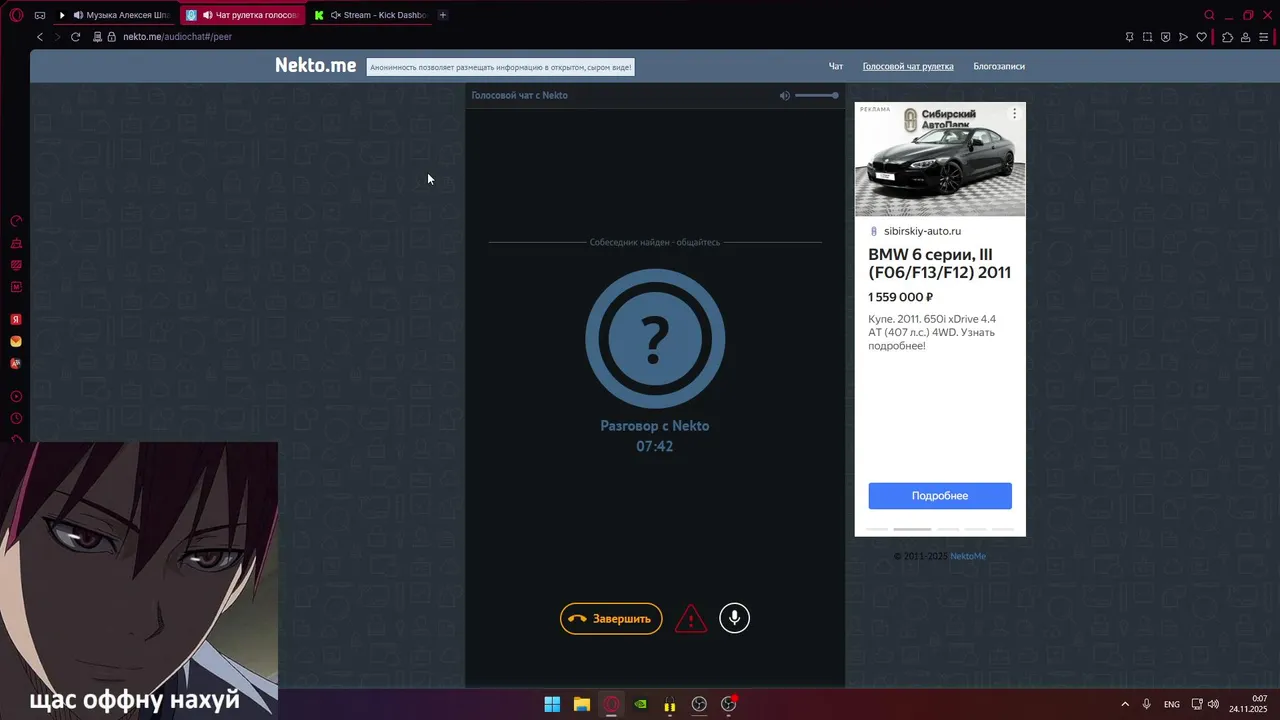This screenshot has width=1280, height=720.
Task: Open browser tab search magnifier icon
Action: 1209,15
